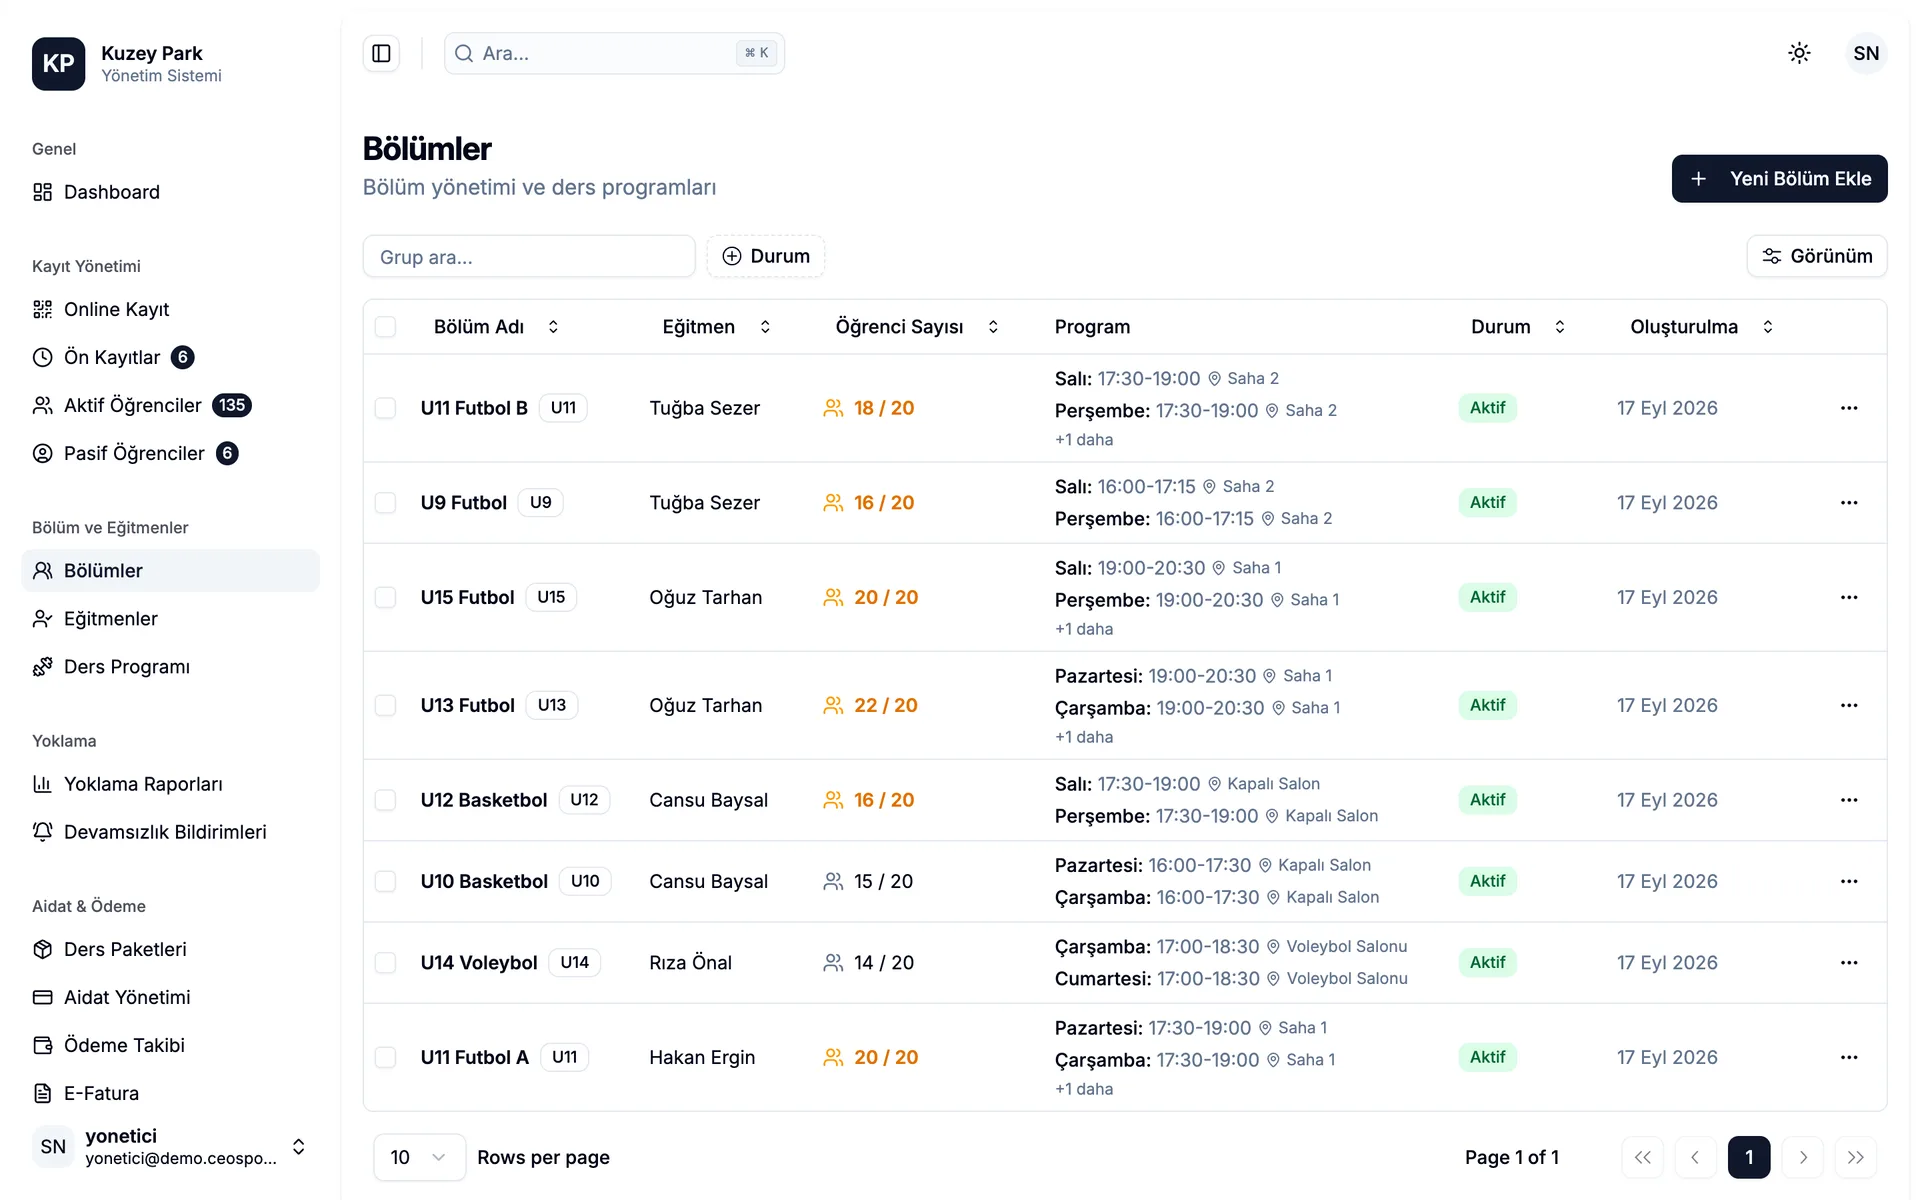Switch theme using the sun icon
The width and height of the screenshot is (1920, 1200).
pos(1799,53)
